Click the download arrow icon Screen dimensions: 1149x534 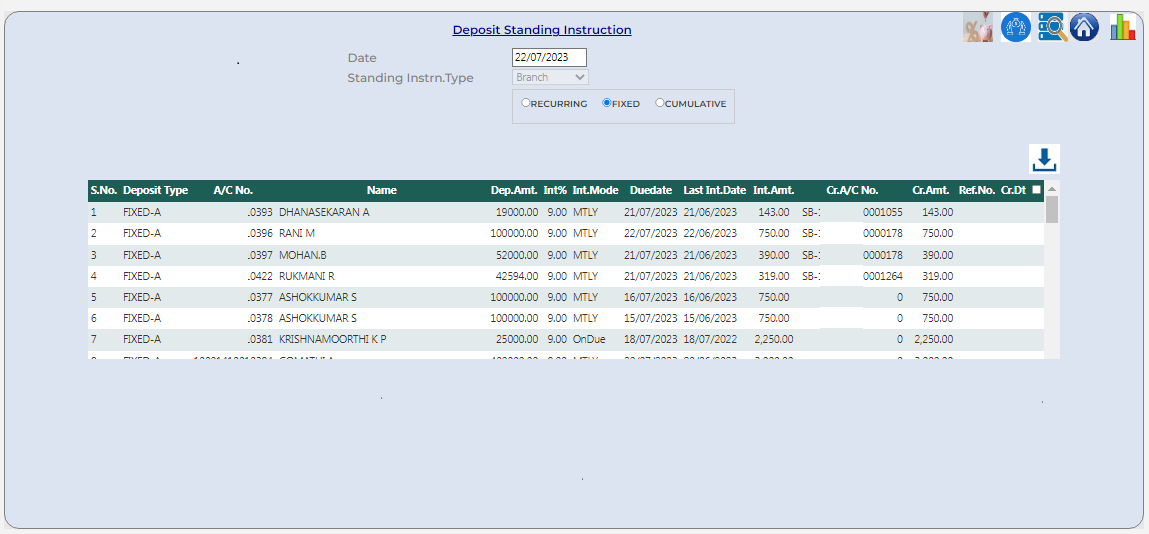click(1044, 159)
